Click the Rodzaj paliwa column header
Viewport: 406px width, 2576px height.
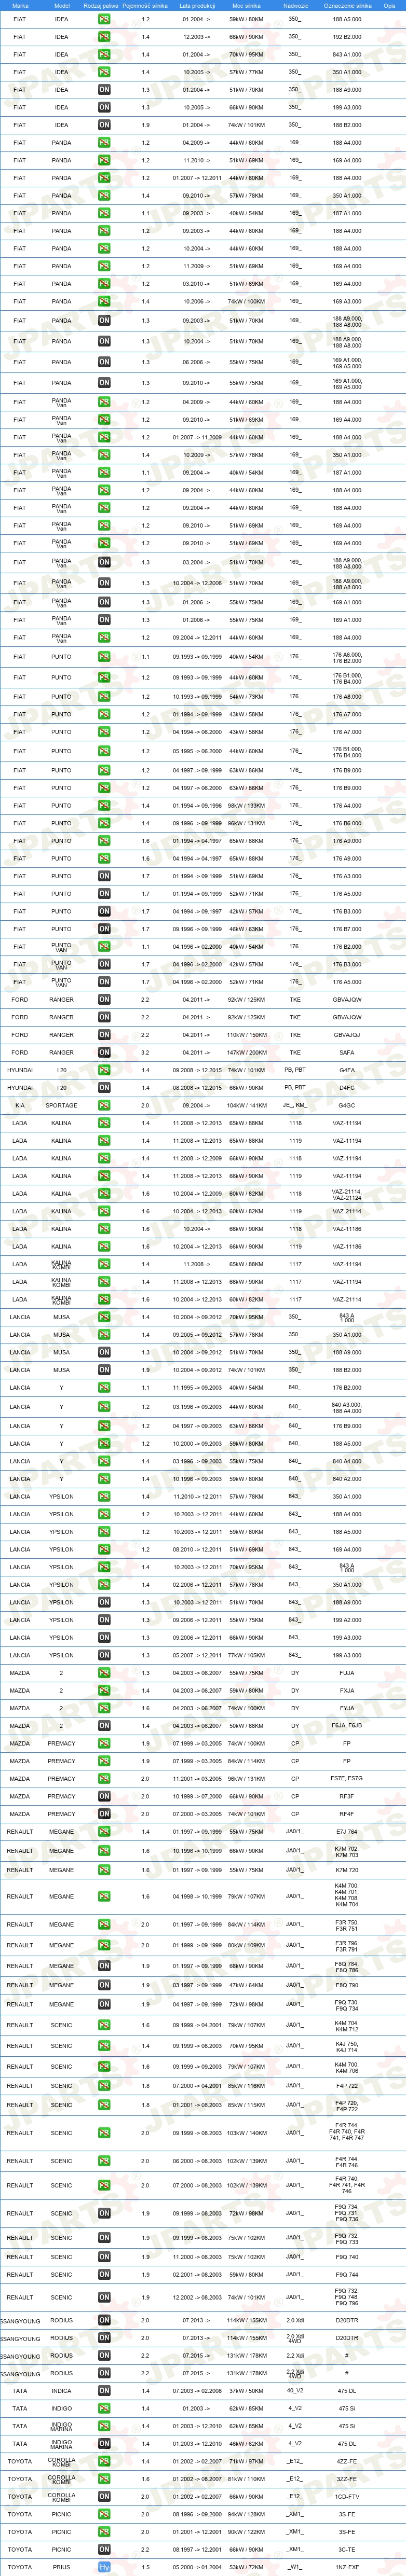(x=101, y=5)
